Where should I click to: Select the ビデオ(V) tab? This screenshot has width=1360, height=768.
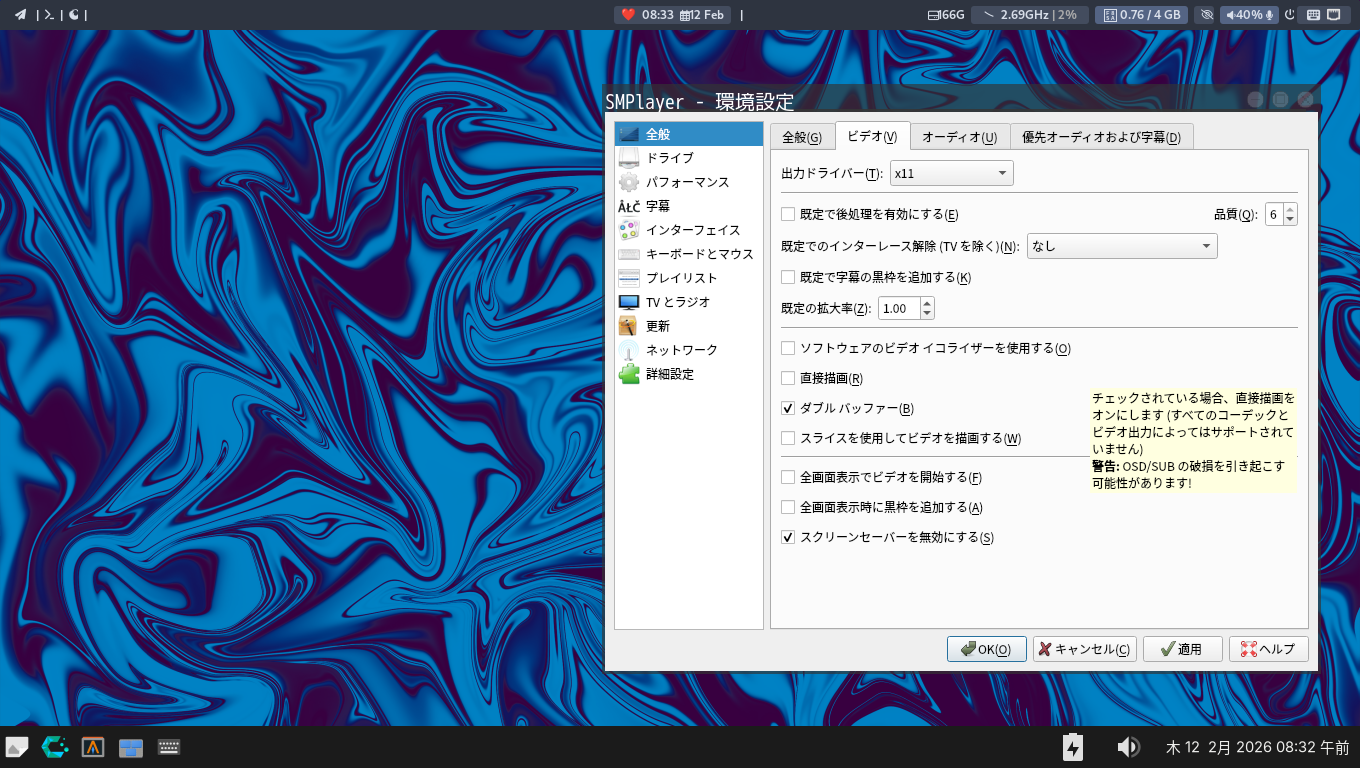pyautogui.click(x=872, y=136)
